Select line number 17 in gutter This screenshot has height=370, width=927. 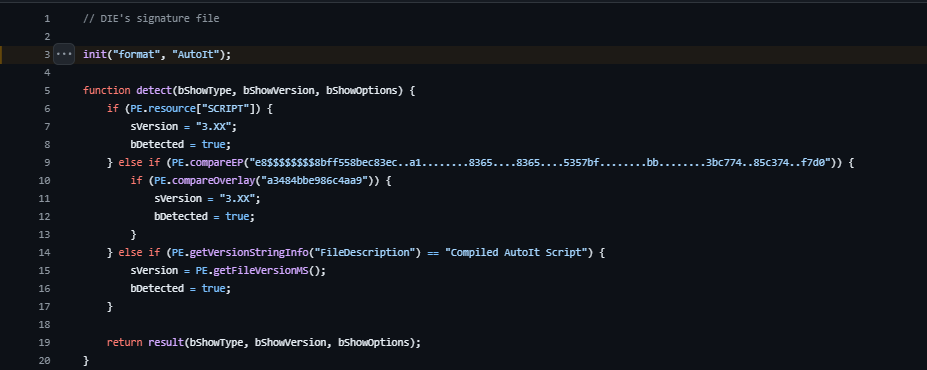tap(44, 306)
